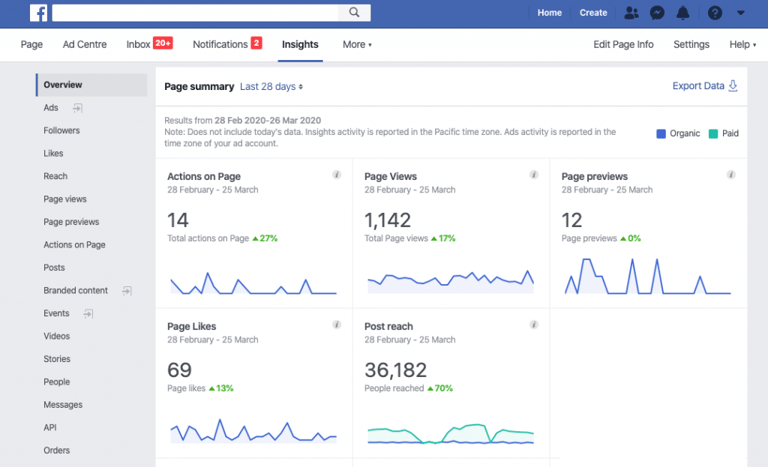768x467 pixels.
Task: Open Videos in the sidebar
Action: 57,336
